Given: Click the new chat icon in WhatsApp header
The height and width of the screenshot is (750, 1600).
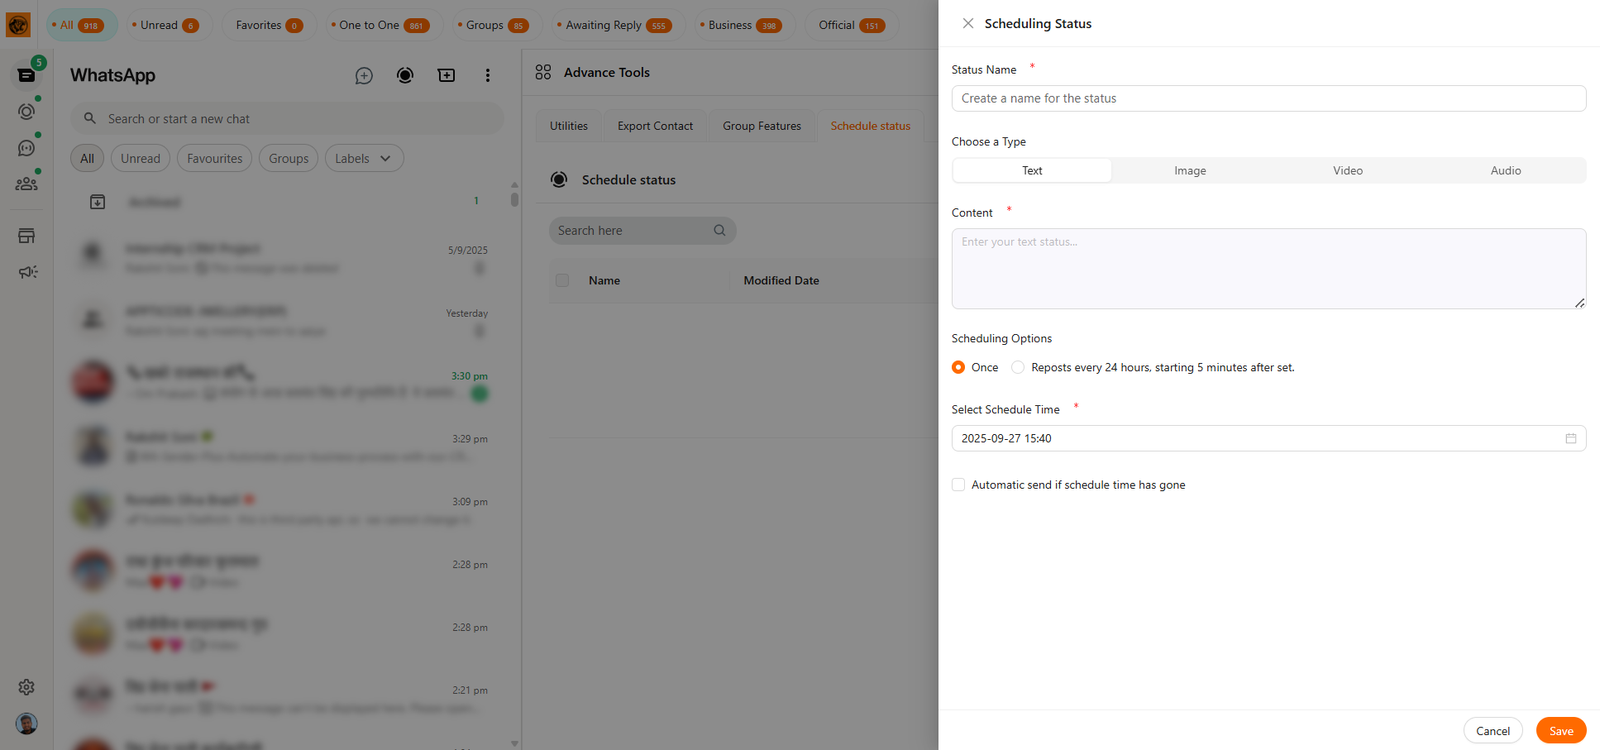Looking at the screenshot, I should point(364,75).
